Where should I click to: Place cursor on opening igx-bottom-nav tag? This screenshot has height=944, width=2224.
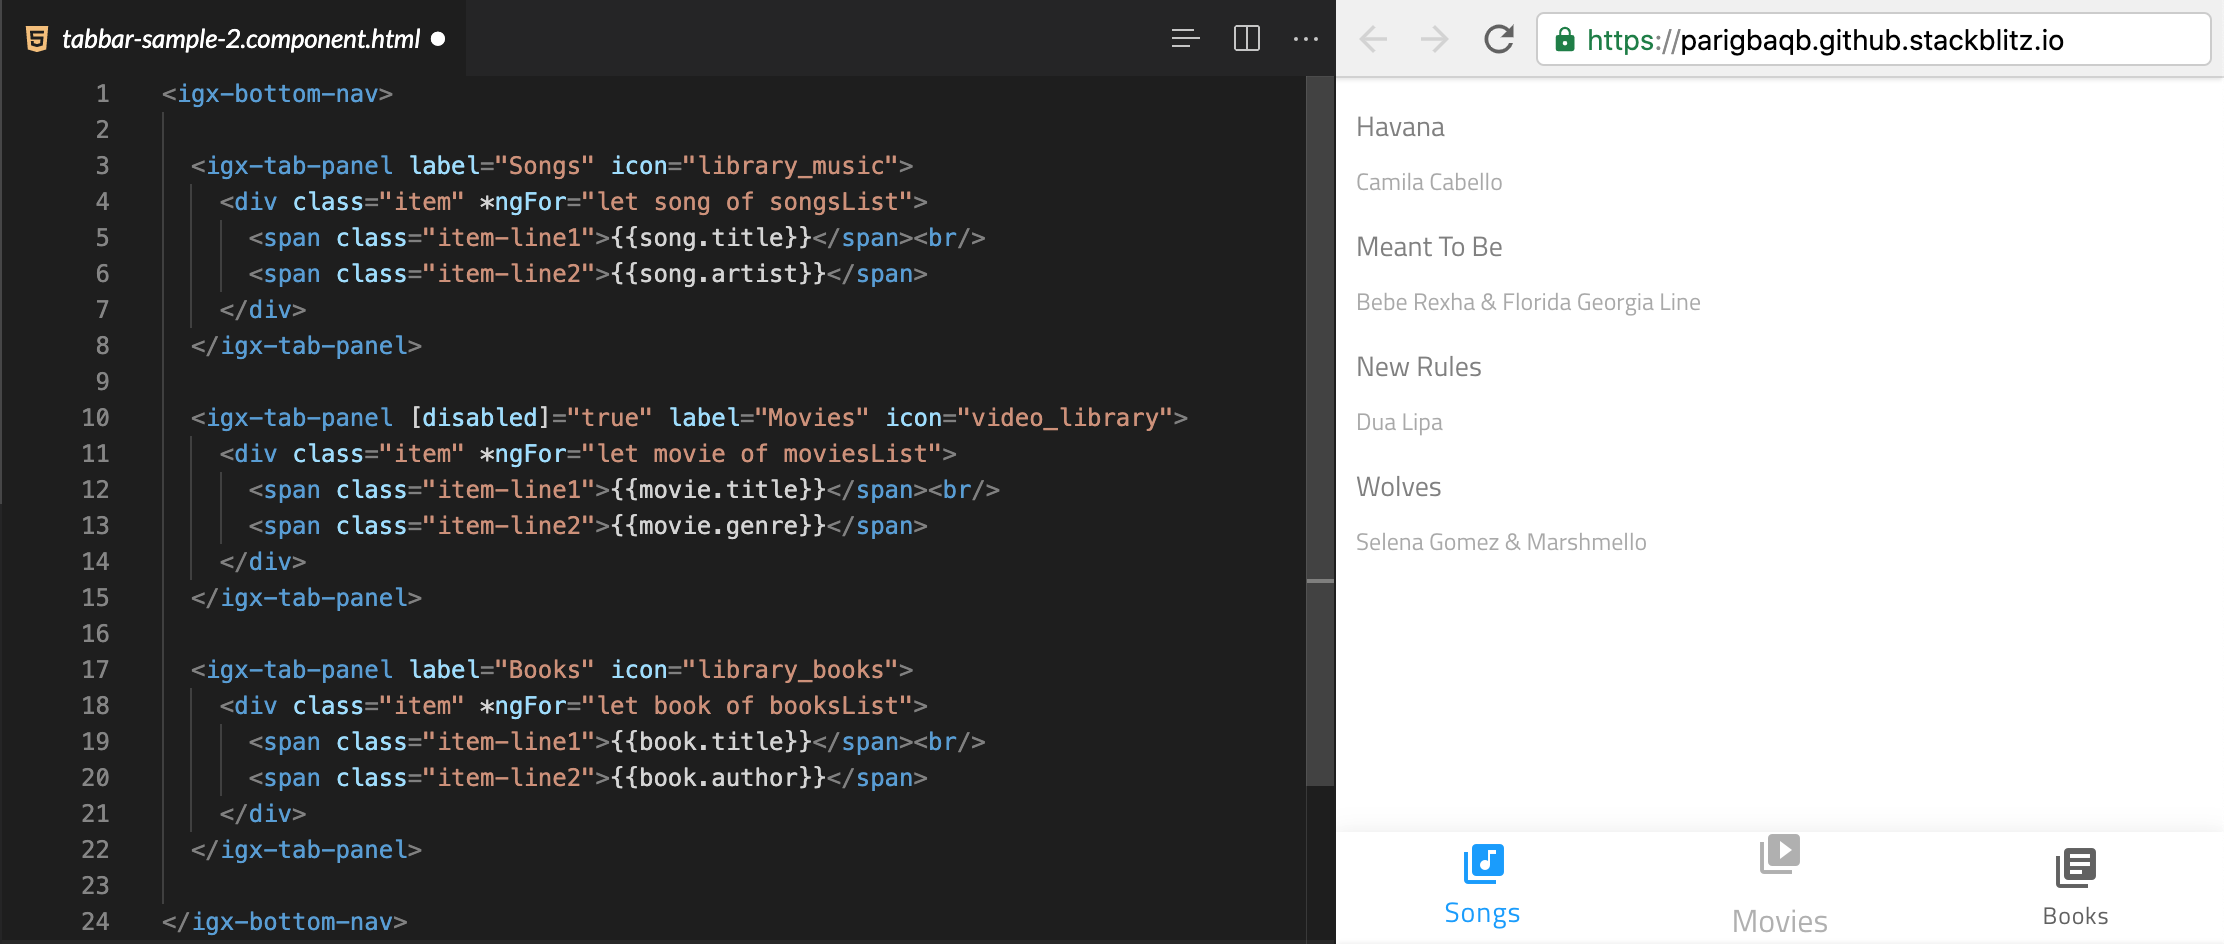click(277, 94)
